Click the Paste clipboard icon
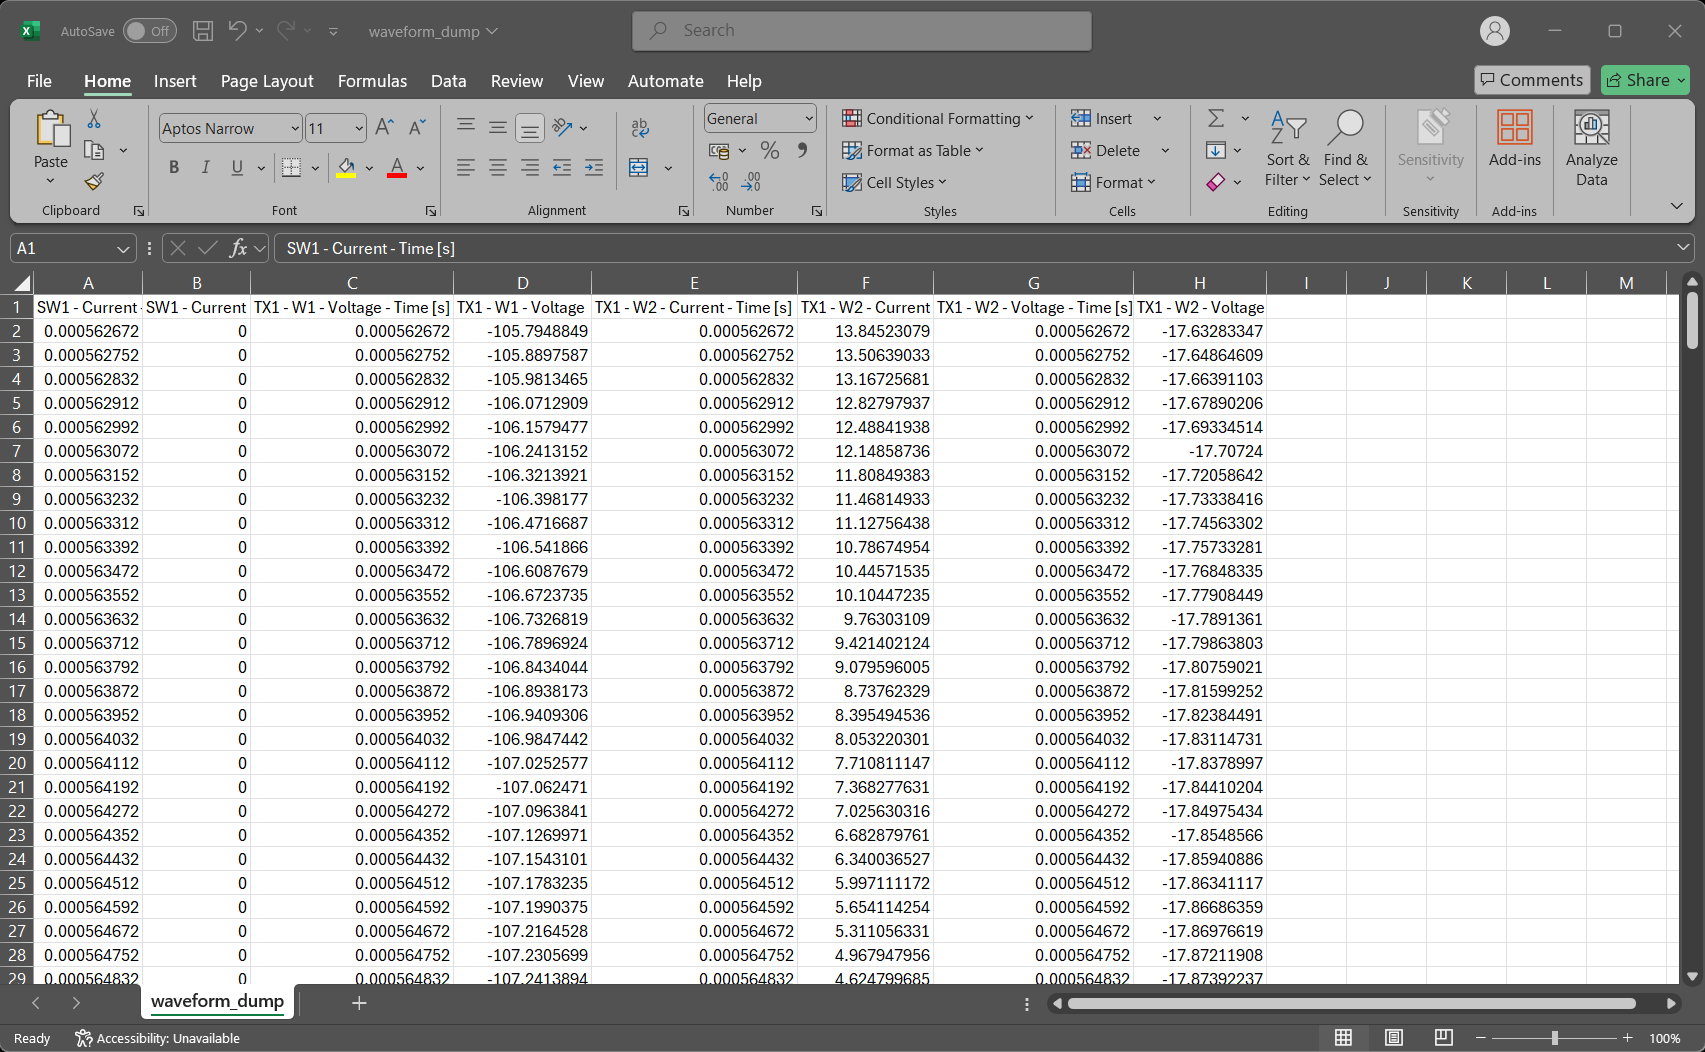 (x=51, y=129)
